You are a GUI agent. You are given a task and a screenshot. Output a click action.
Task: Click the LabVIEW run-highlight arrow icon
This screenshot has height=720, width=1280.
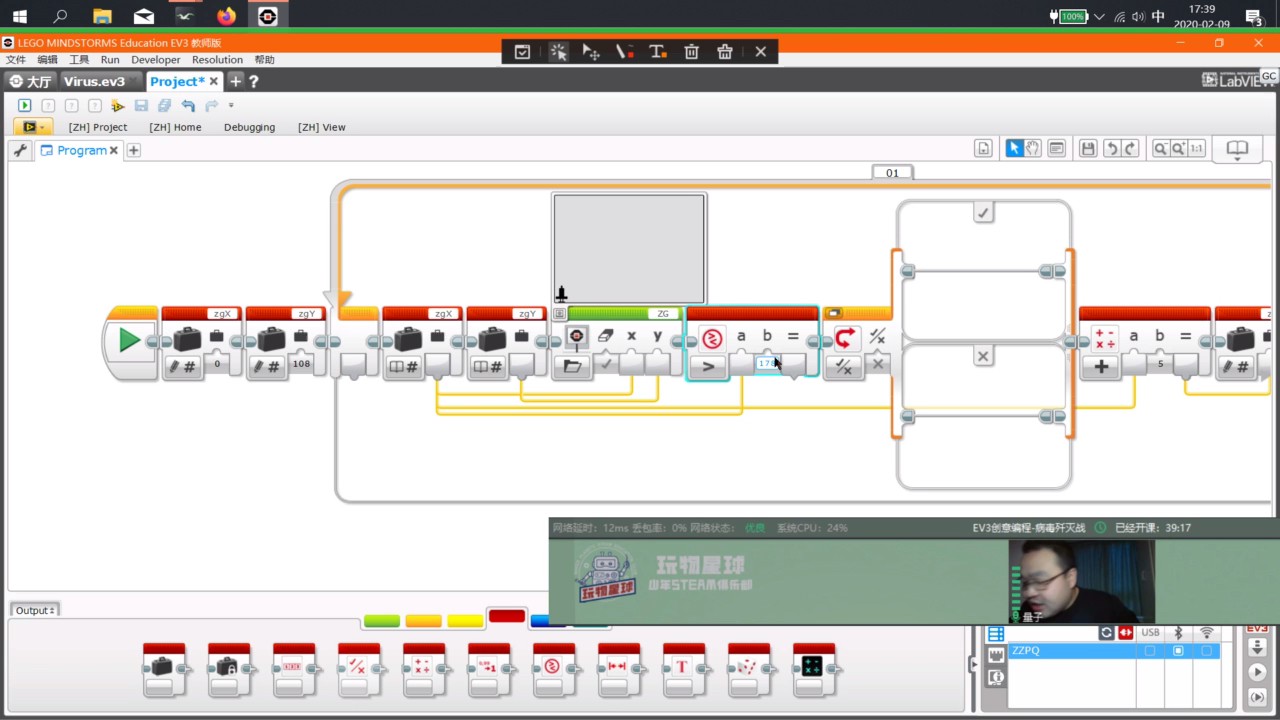(x=117, y=105)
